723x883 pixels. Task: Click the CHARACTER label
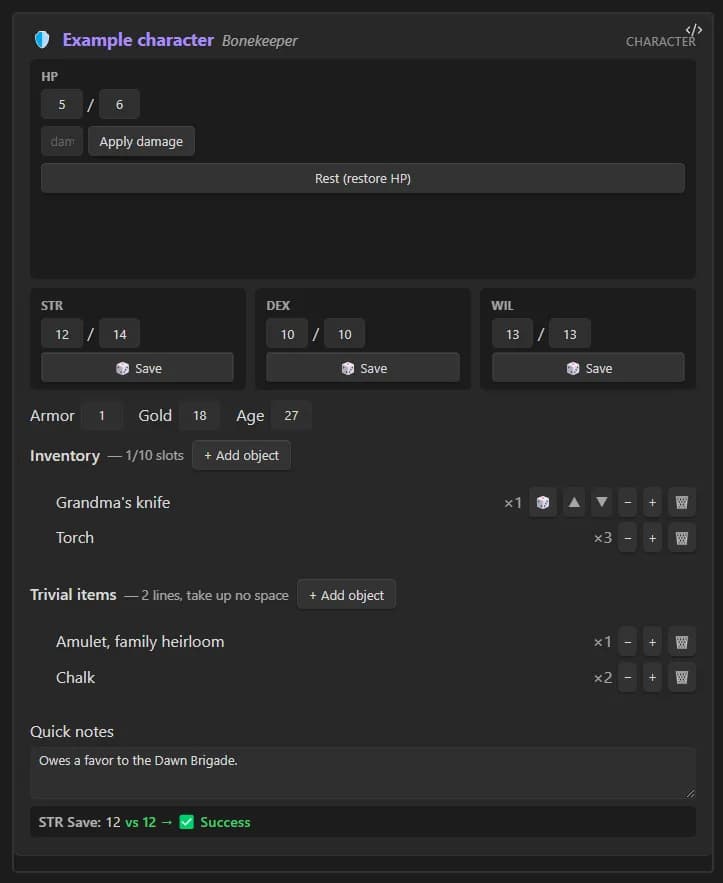click(x=660, y=42)
